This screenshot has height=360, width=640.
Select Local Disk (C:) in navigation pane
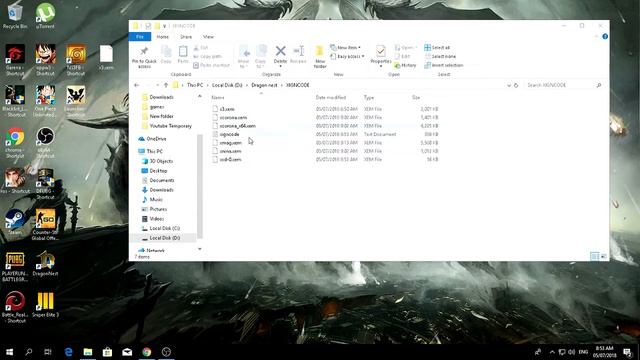pos(161,228)
